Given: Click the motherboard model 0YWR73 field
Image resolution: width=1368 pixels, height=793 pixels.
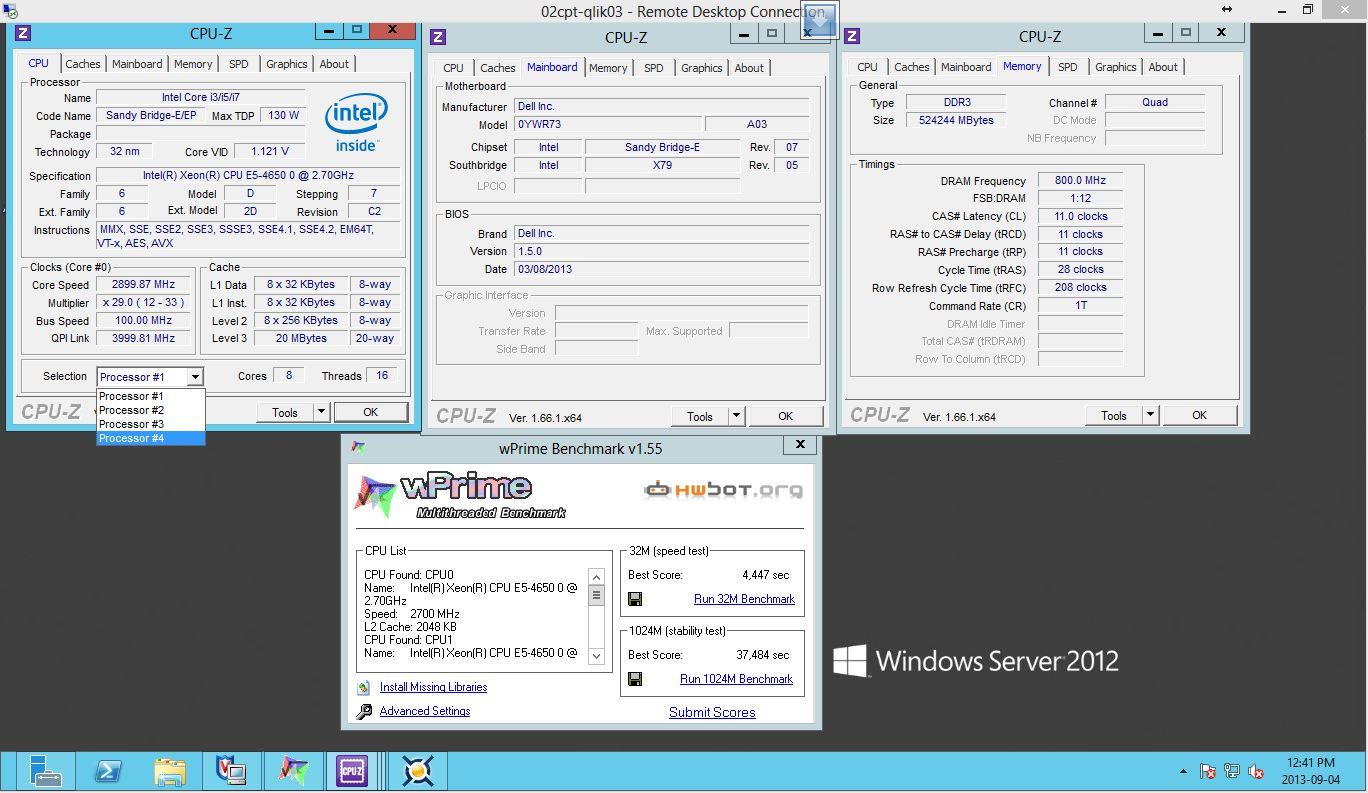Looking at the screenshot, I should tap(608, 125).
